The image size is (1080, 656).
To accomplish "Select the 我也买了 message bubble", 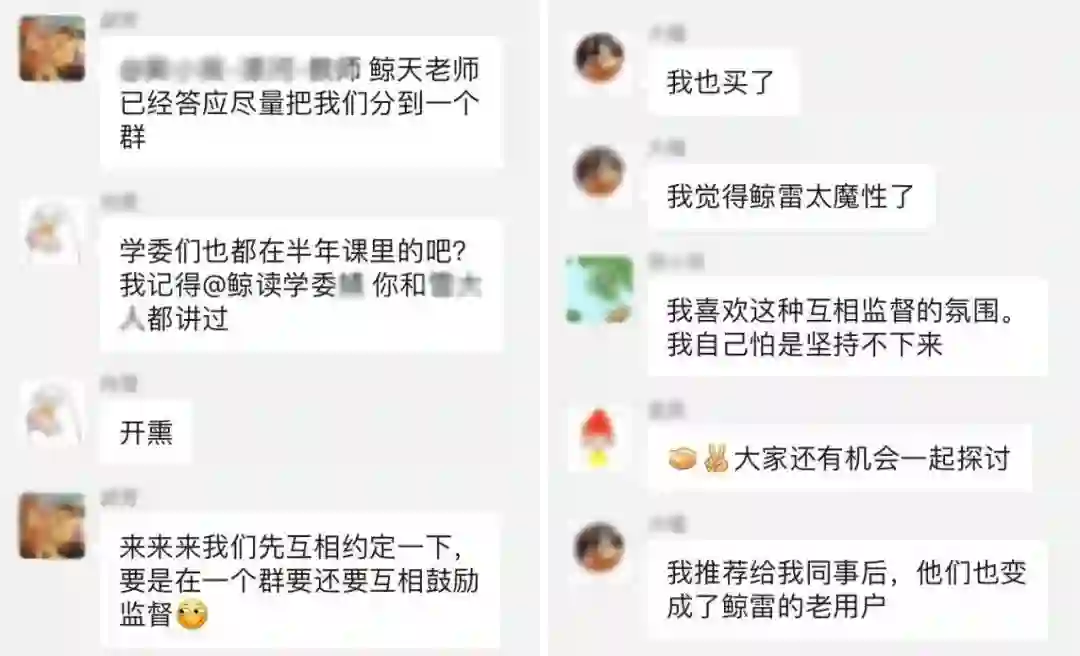I will [722, 83].
